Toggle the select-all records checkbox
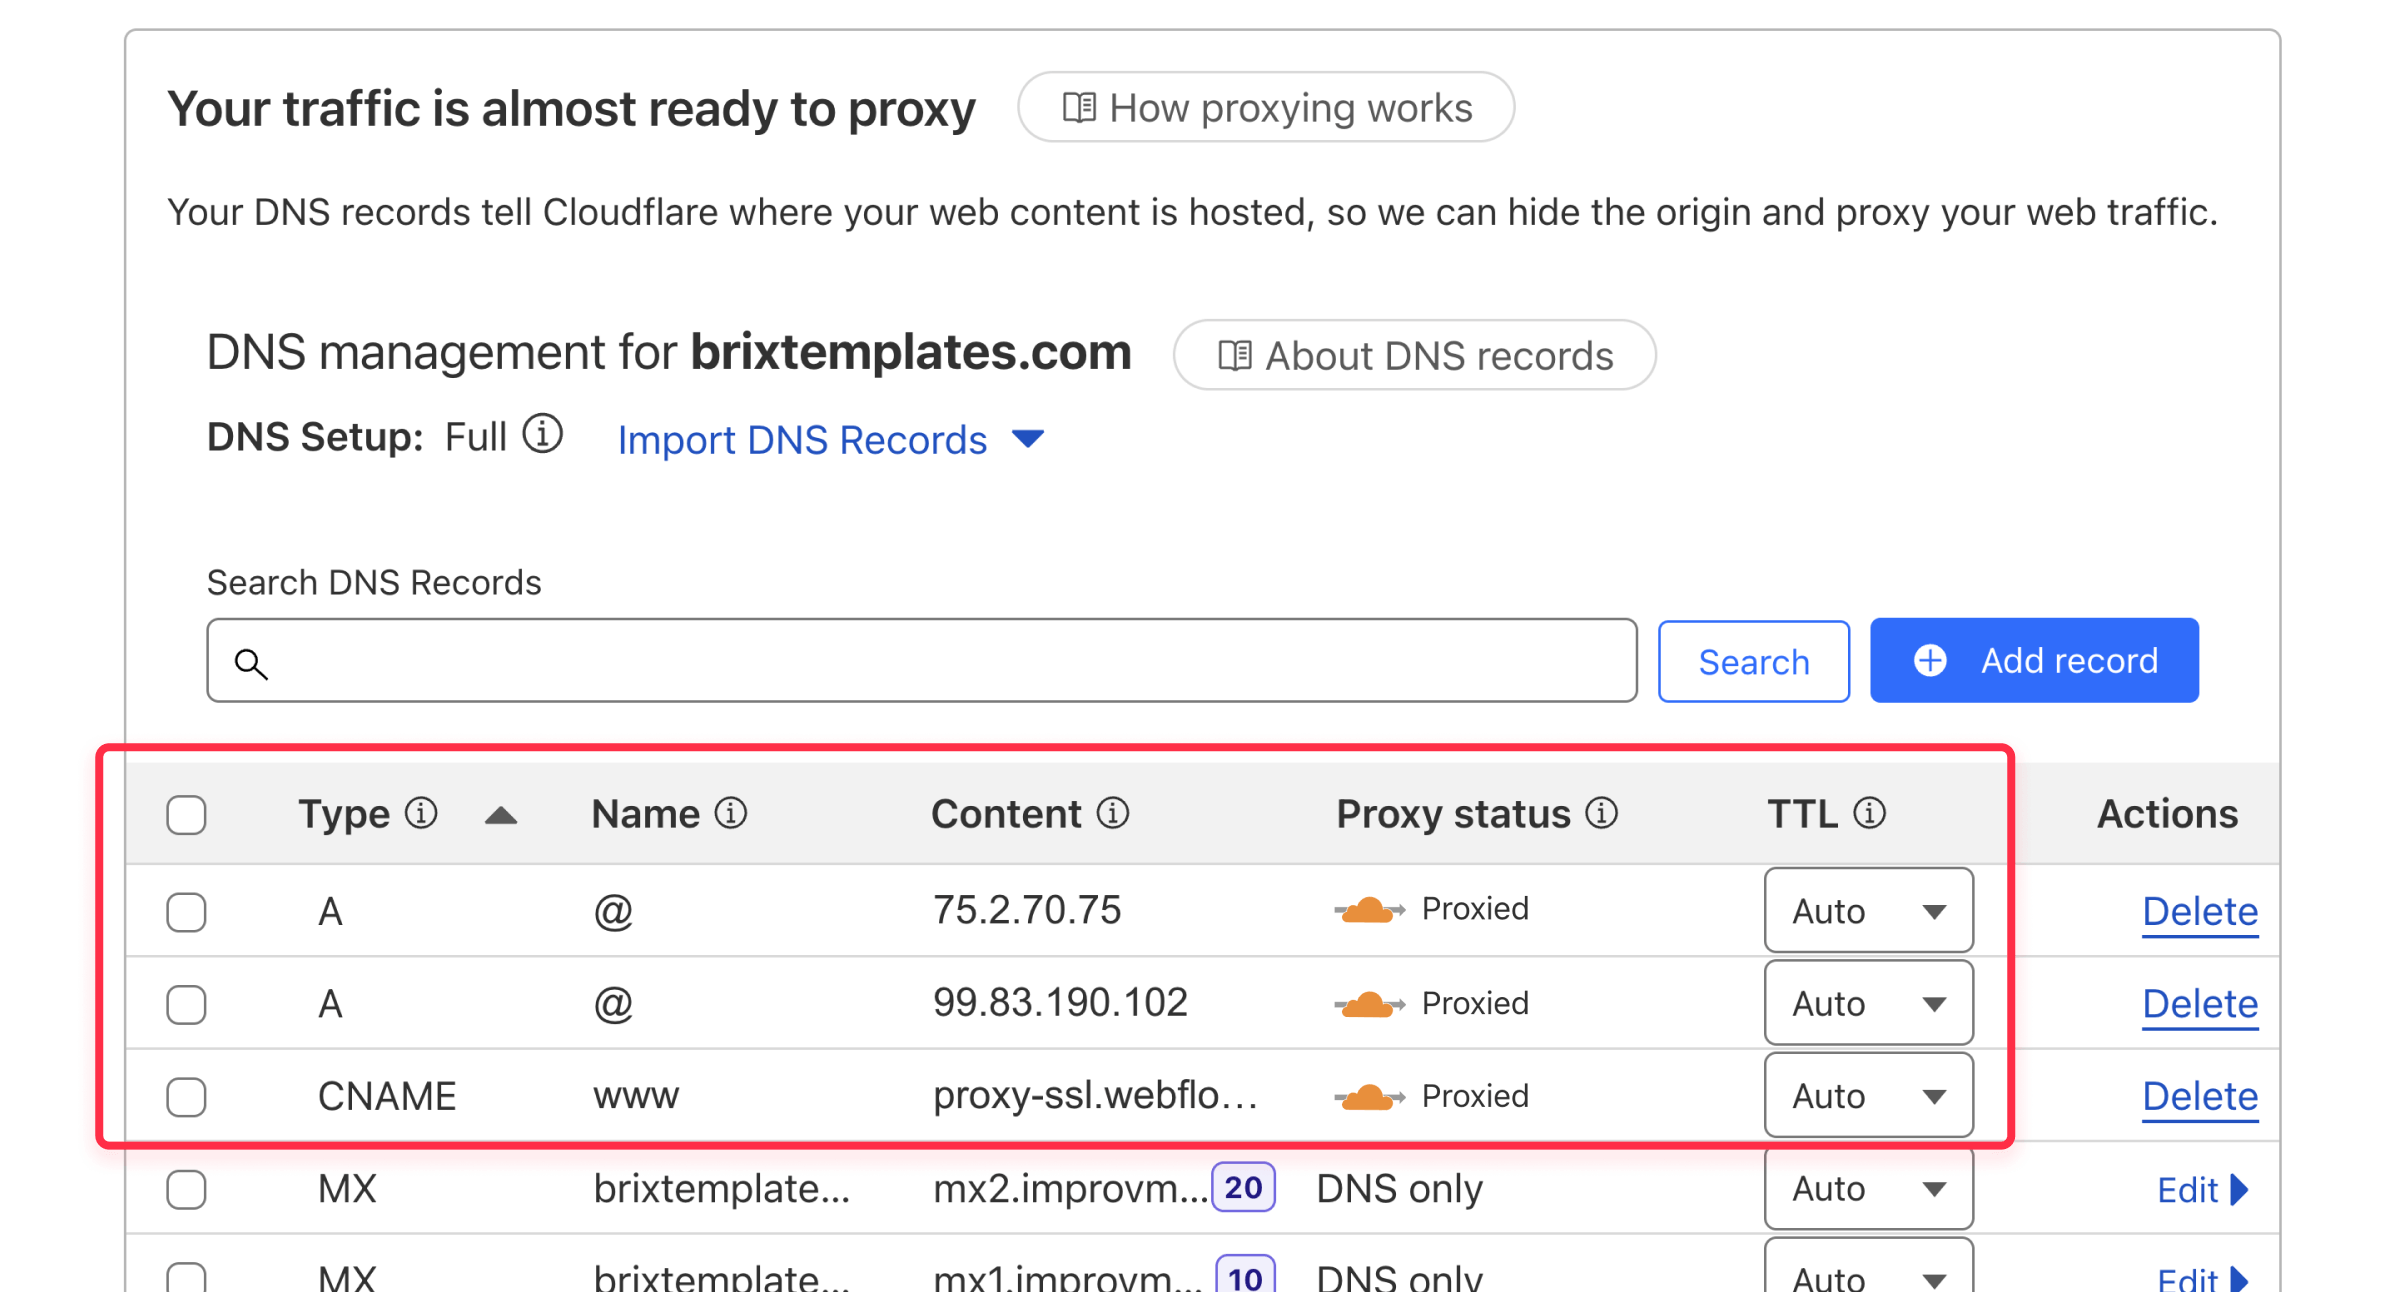Screen dimensions: 2400x1292 coord(186,814)
